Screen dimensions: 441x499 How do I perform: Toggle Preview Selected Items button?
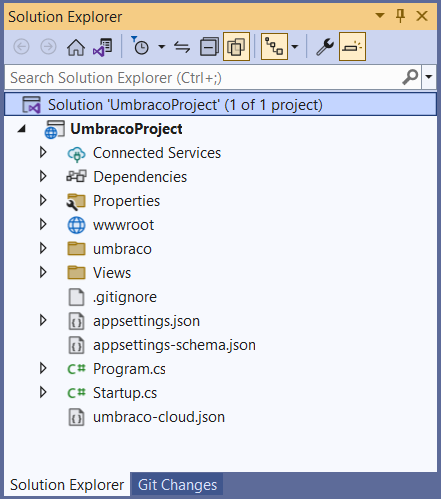pos(352,47)
